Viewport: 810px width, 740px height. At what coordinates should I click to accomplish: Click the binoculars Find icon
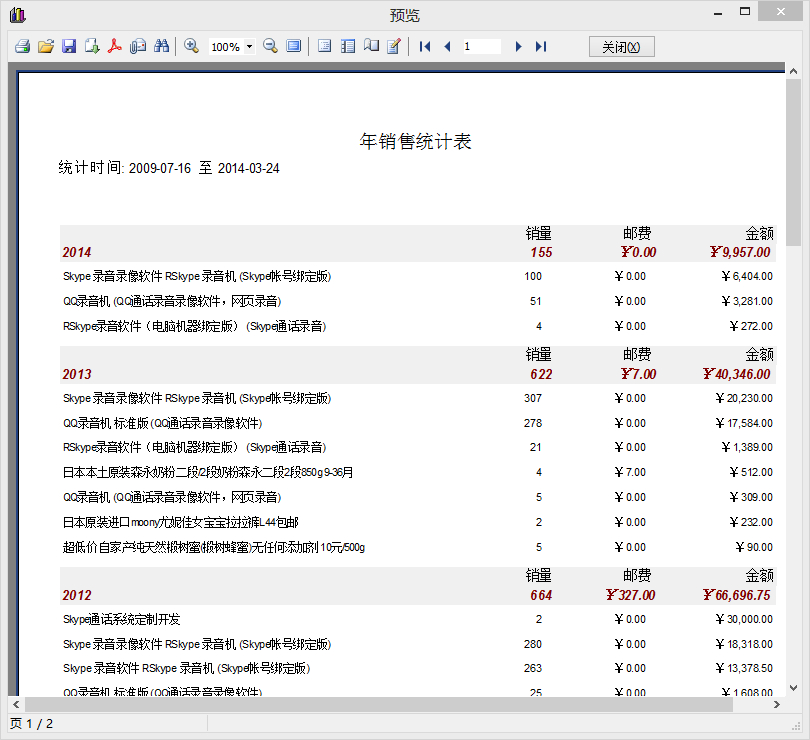[x=161, y=47]
